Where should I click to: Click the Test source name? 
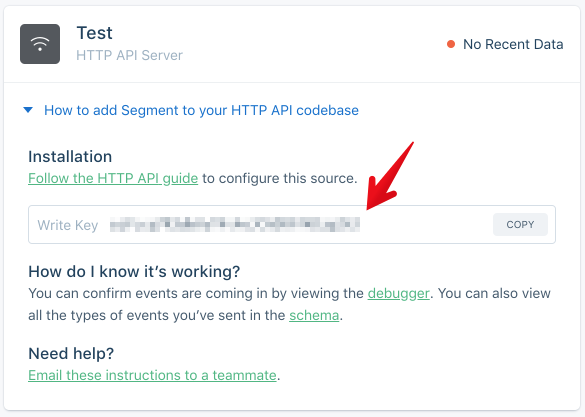click(x=94, y=33)
